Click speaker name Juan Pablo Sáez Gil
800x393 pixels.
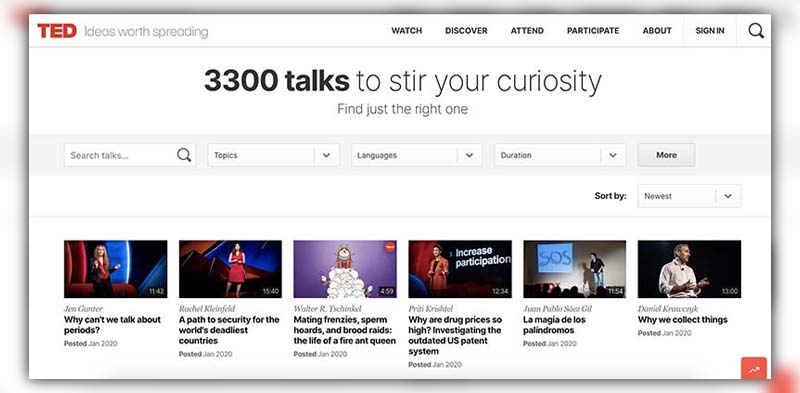pyautogui.click(x=558, y=309)
